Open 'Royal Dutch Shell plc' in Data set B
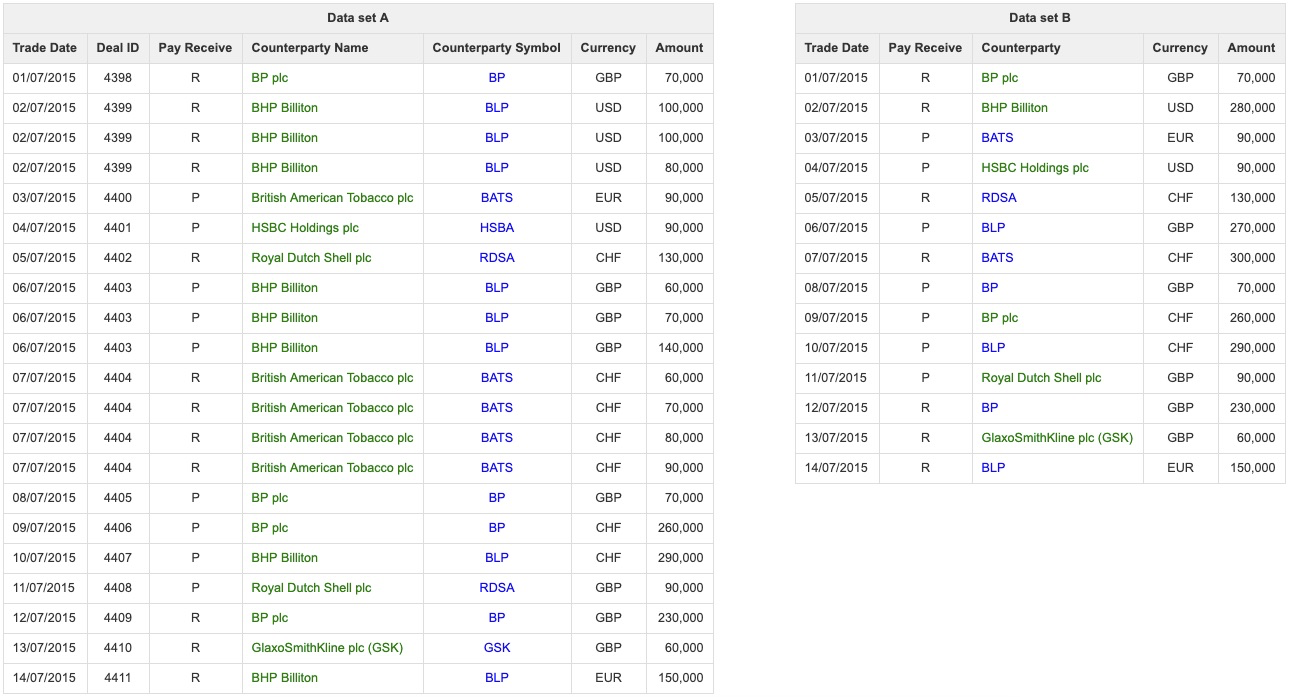The height and width of the screenshot is (697, 1291). click(1041, 378)
